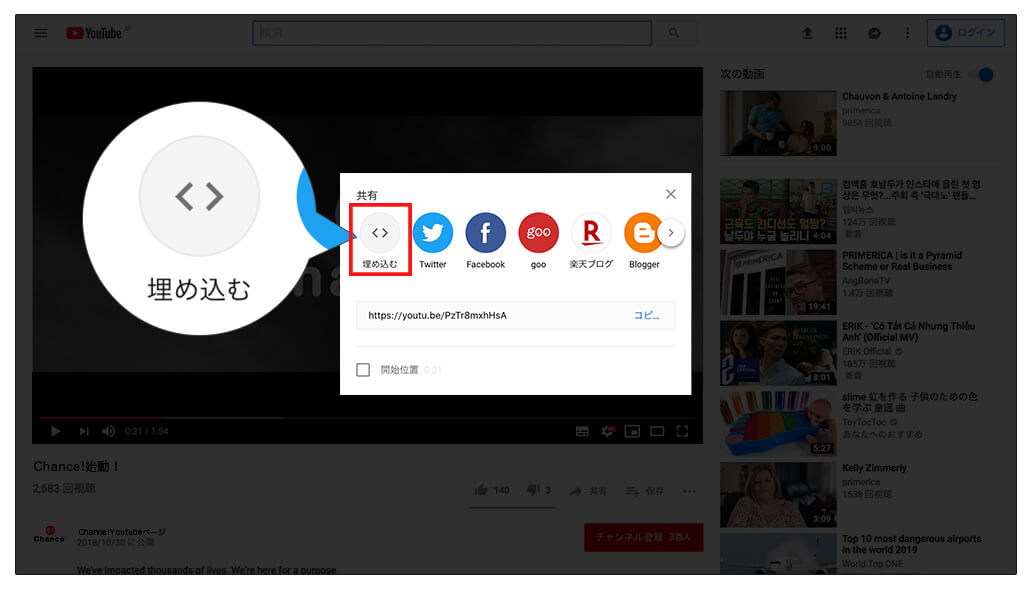This screenshot has height=592, width=1032.
Task: Share the video to Twitter
Action: click(x=432, y=232)
